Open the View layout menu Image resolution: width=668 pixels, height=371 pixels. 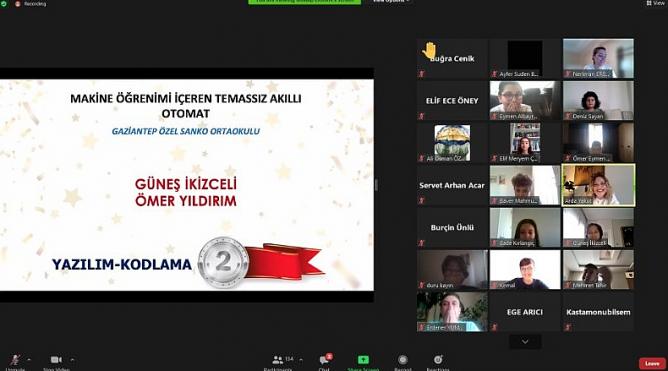(x=656, y=3)
